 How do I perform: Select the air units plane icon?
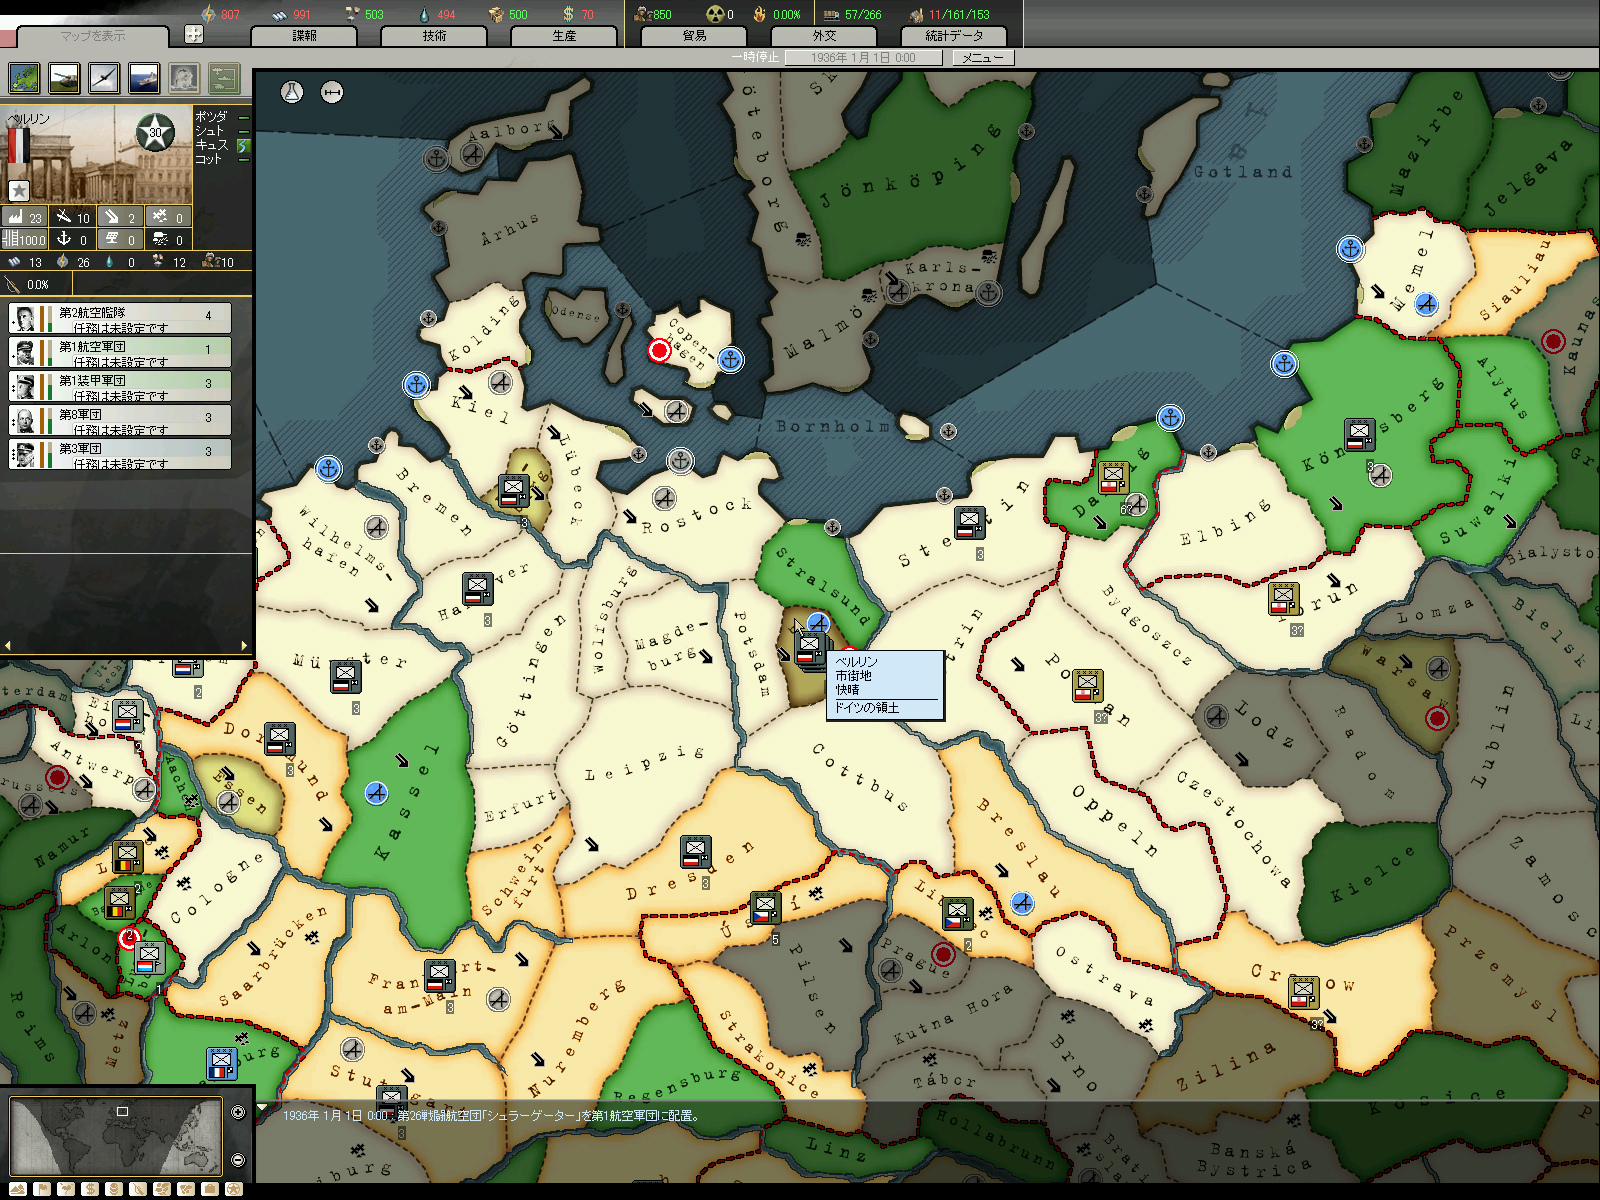click(104, 77)
